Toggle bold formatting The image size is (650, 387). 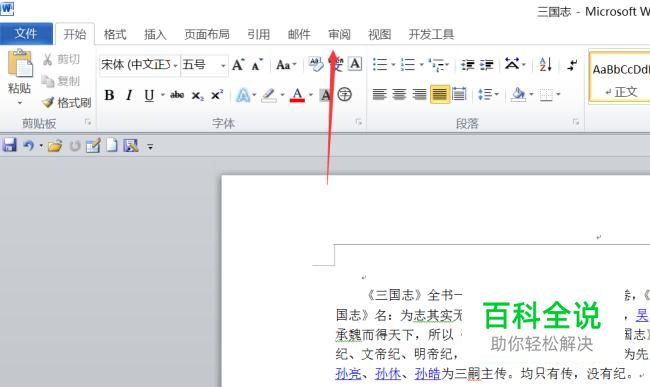click(x=109, y=95)
